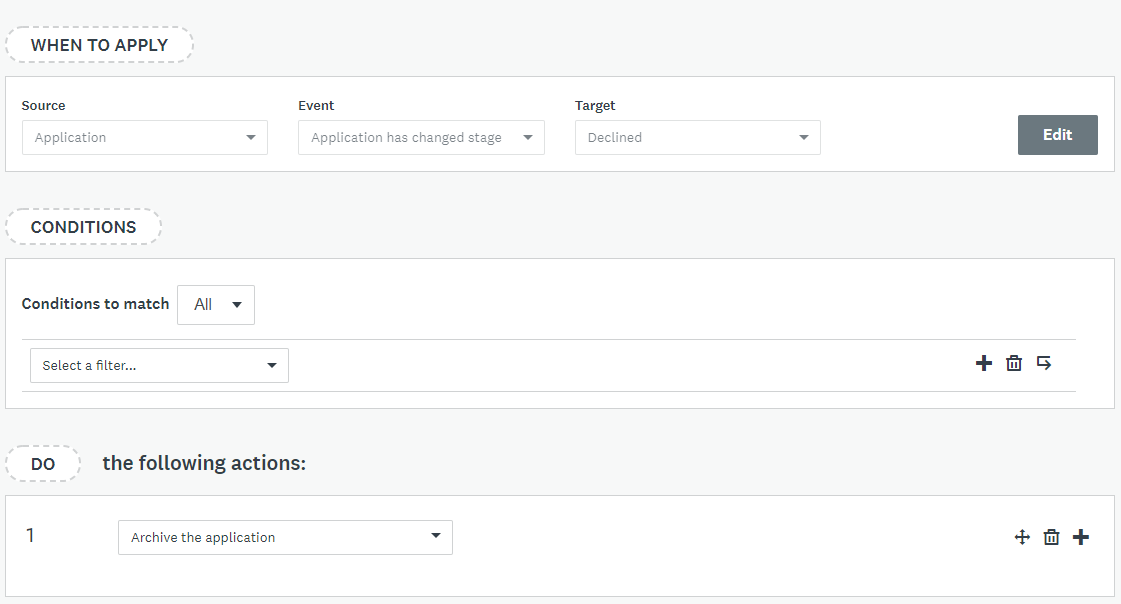The width and height of the screenshot is (1121, 604).
Task: Delete action 1 using its trash icon
Action: [1051, 537]
